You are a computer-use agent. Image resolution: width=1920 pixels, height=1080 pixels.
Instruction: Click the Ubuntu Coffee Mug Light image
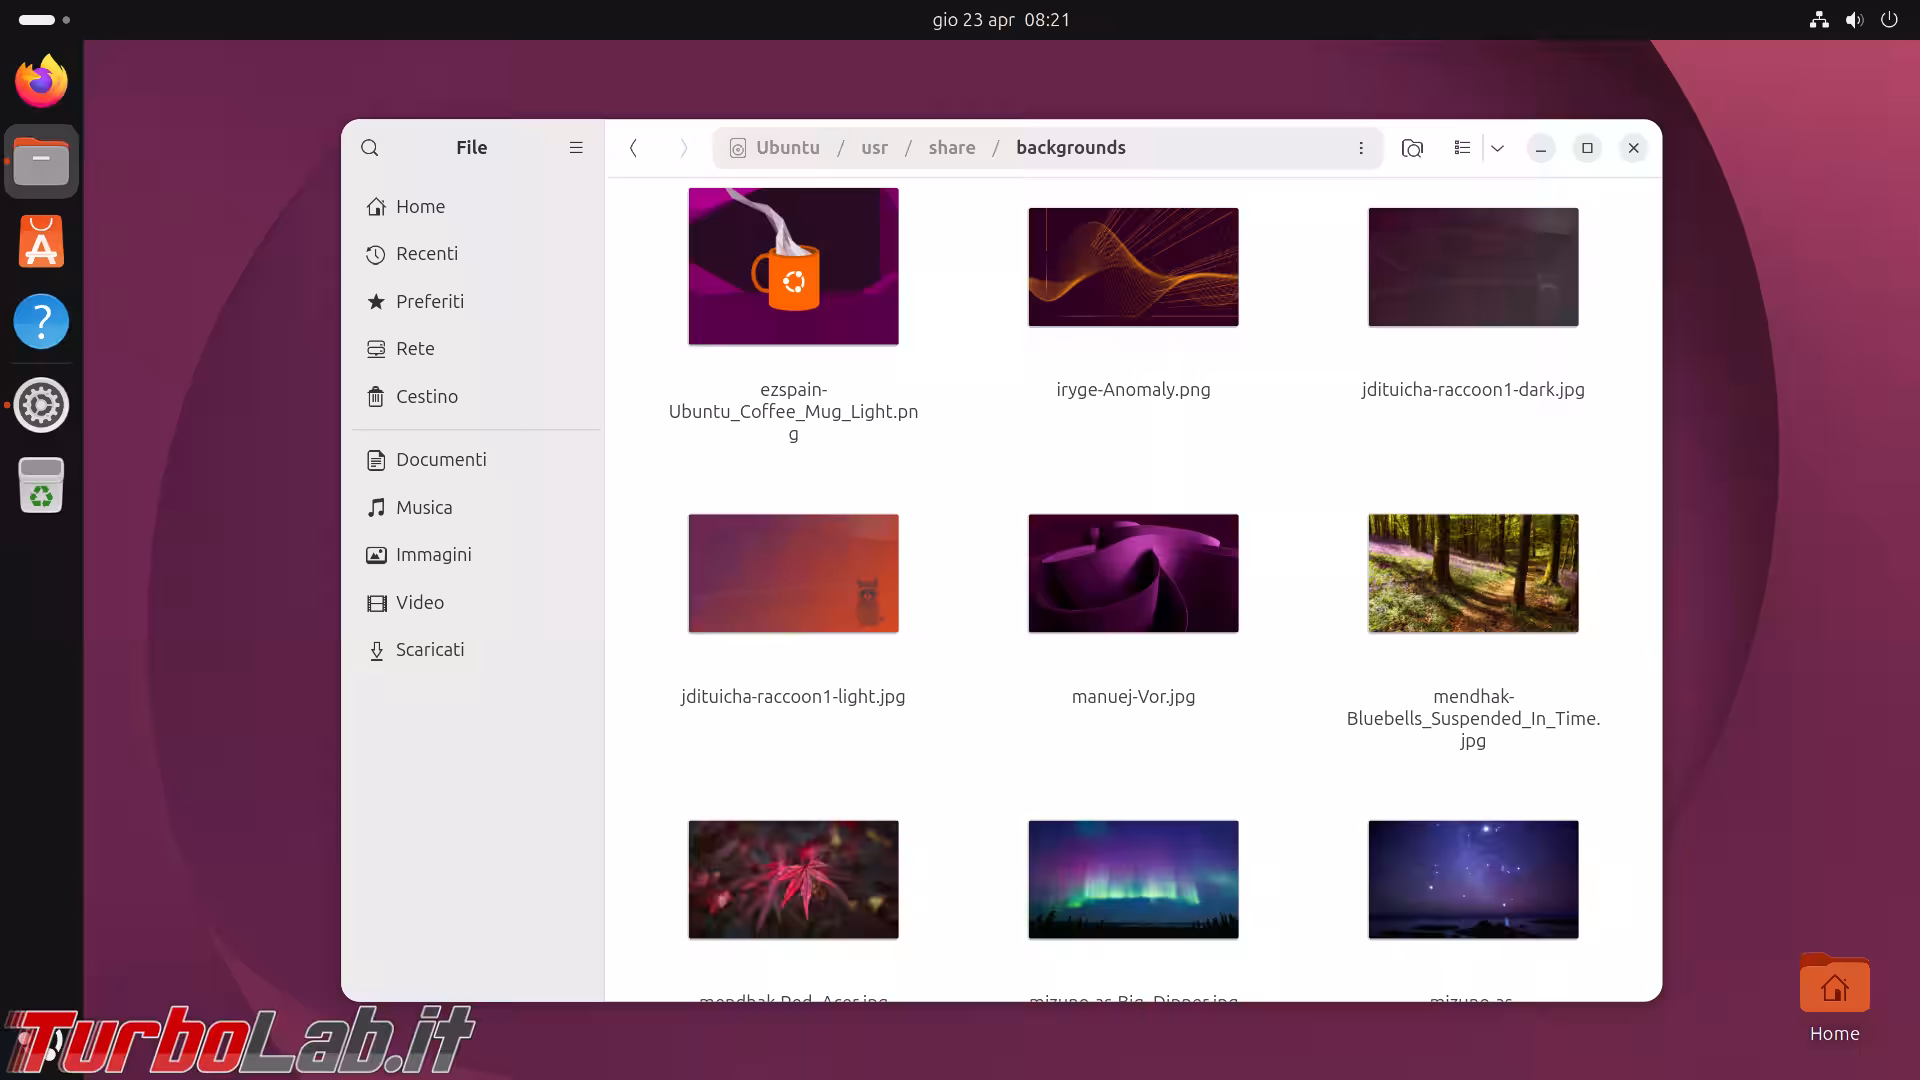[x=793, y=267]
